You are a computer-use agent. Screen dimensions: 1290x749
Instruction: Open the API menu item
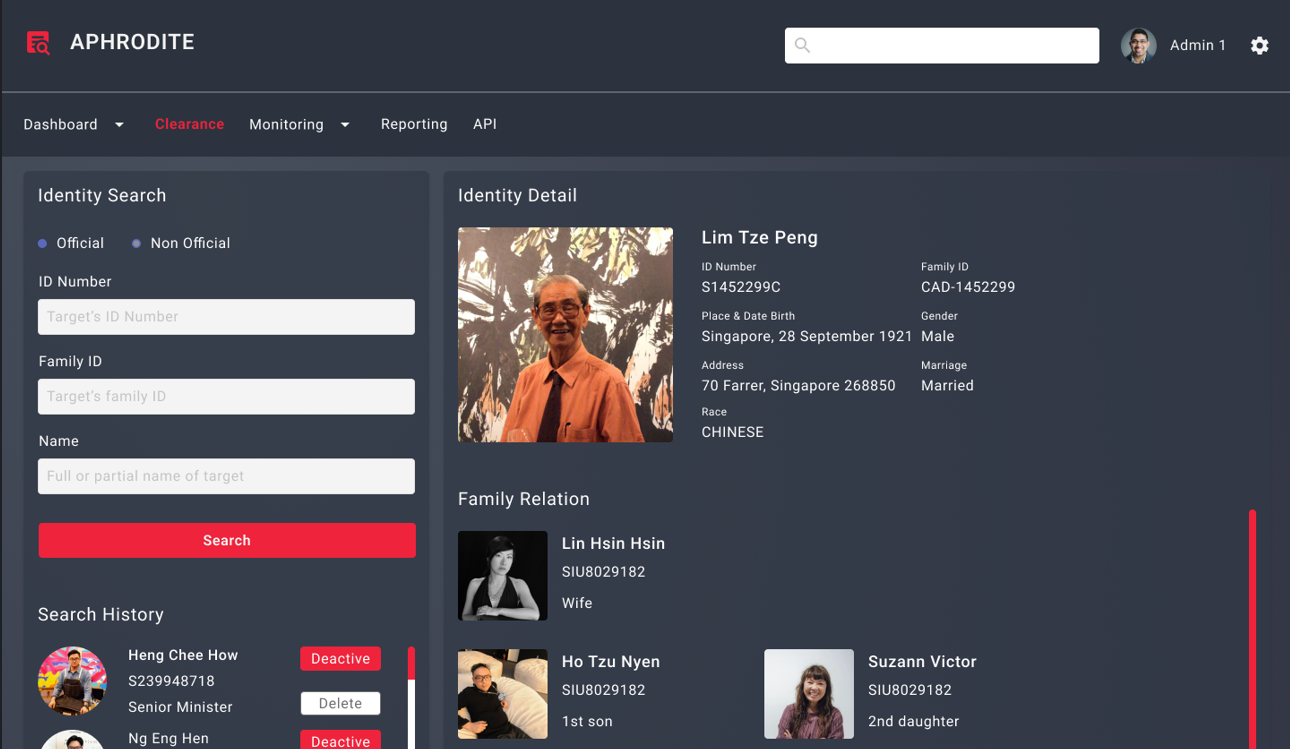(x=485, y=125)
